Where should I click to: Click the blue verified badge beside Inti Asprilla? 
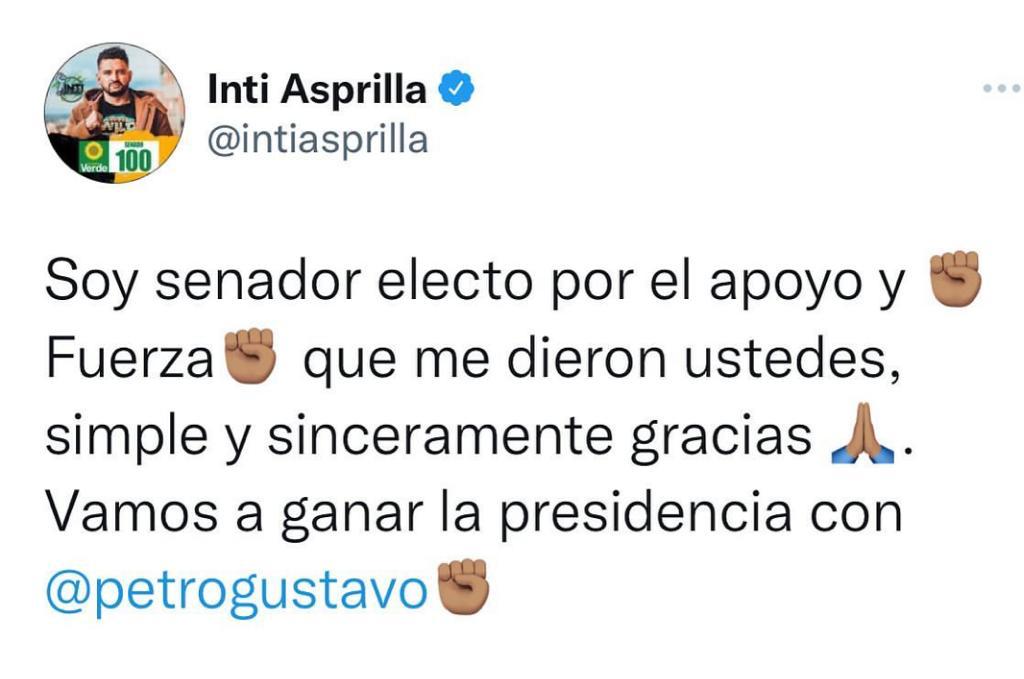[456, 88]
